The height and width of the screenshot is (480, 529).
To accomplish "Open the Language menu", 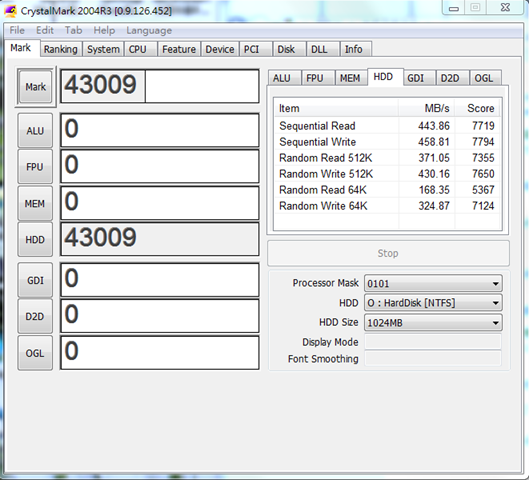I will [149, 30].
